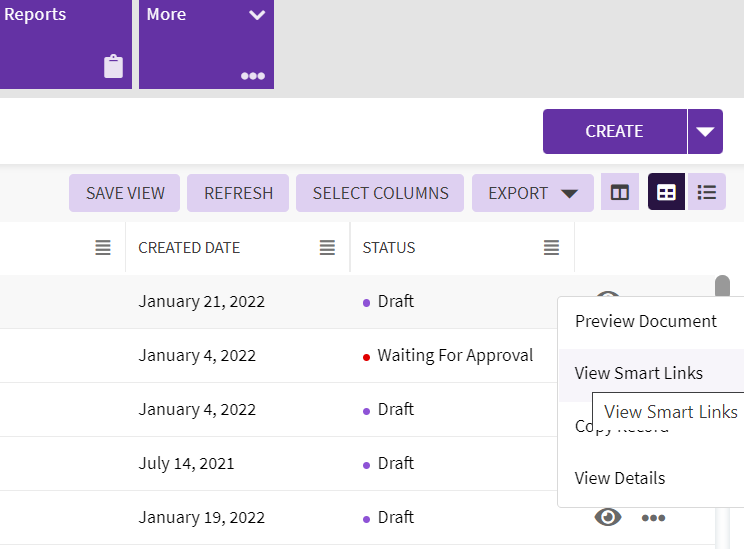This screenshot has width=744, height=549.
Task: Expand the More tile chevron
Action: click(x=257, y=15)
